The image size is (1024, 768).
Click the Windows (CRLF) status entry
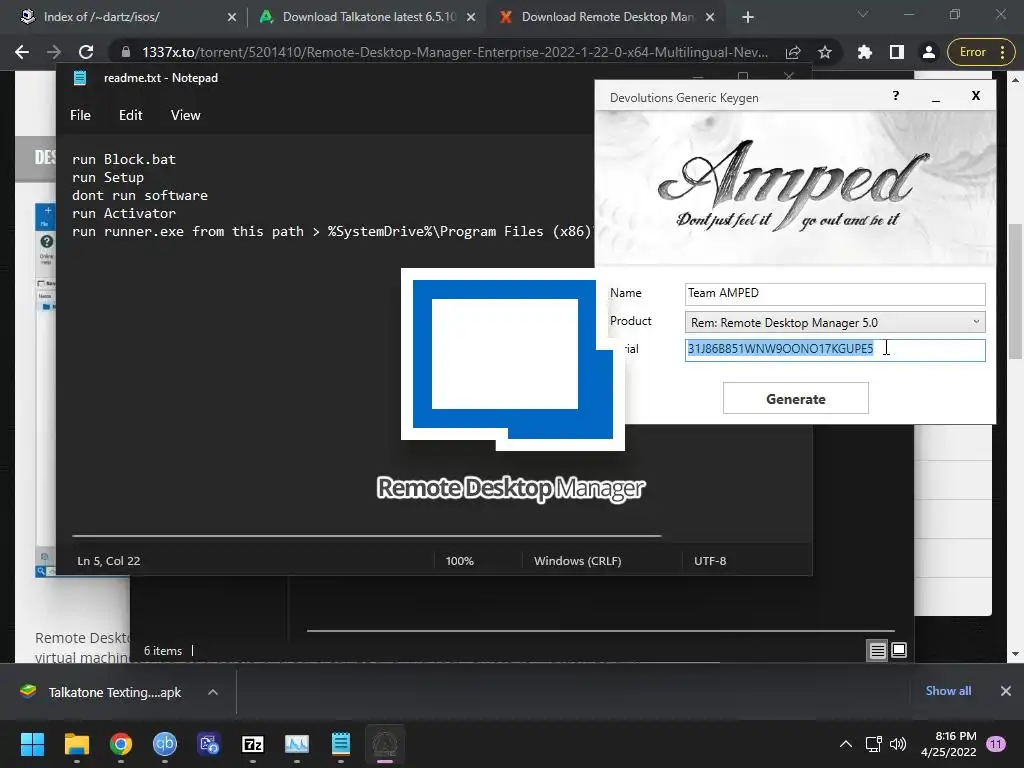(x=577, y=561)
